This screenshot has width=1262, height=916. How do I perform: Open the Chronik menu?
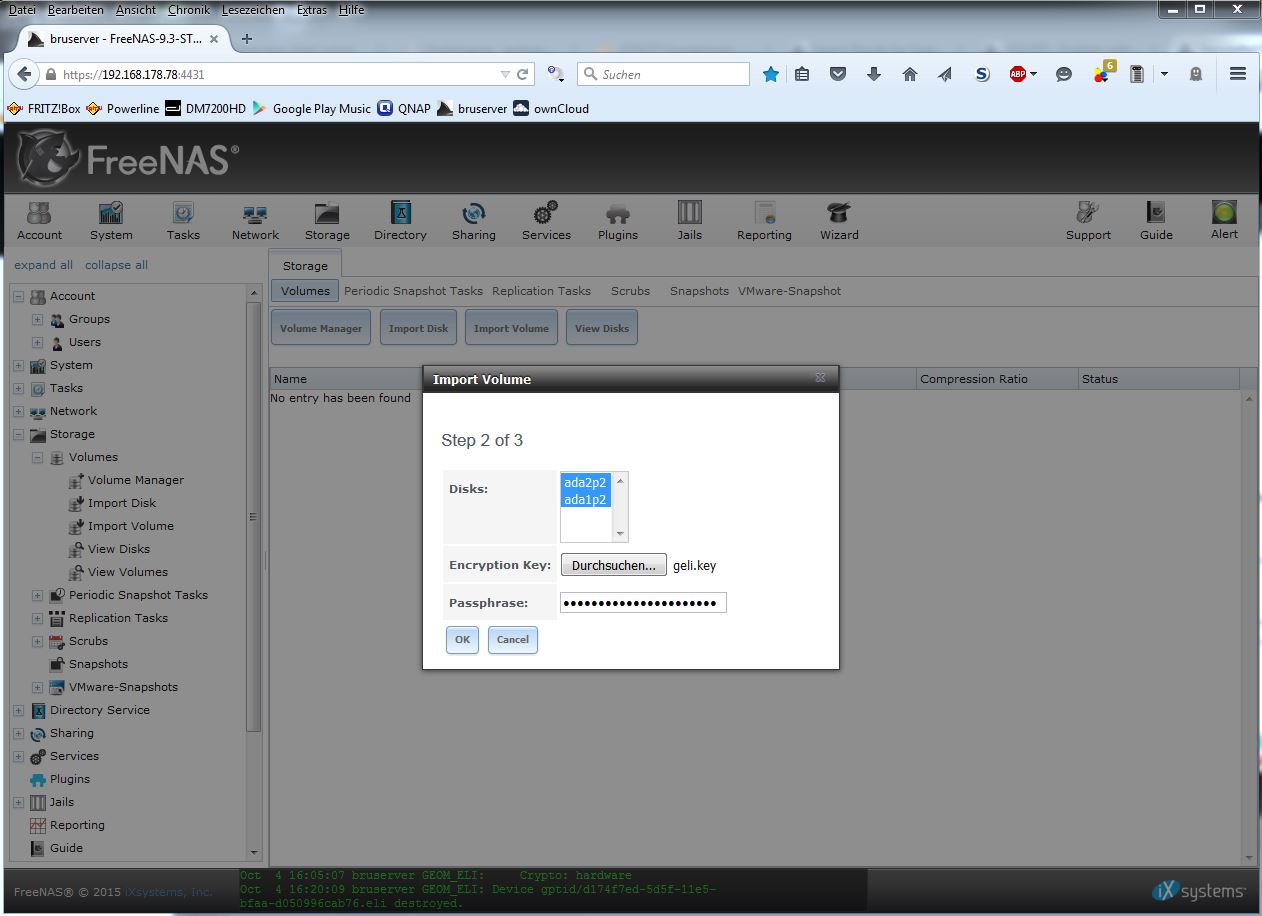[189, 10]
